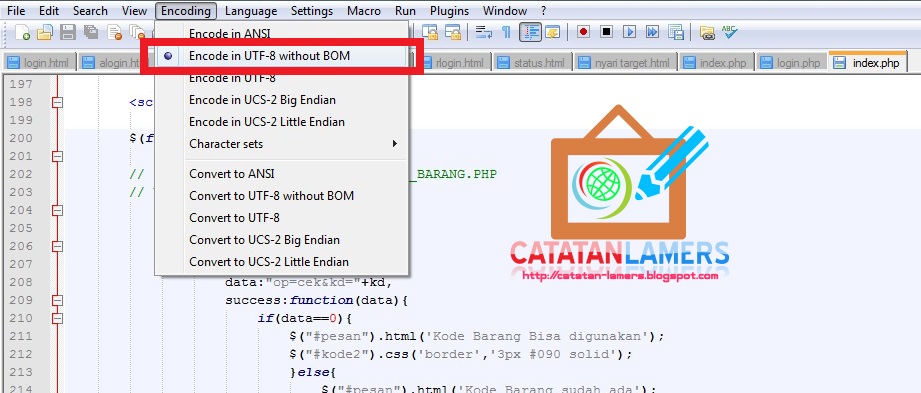Click the Open file folder icon

45,32
